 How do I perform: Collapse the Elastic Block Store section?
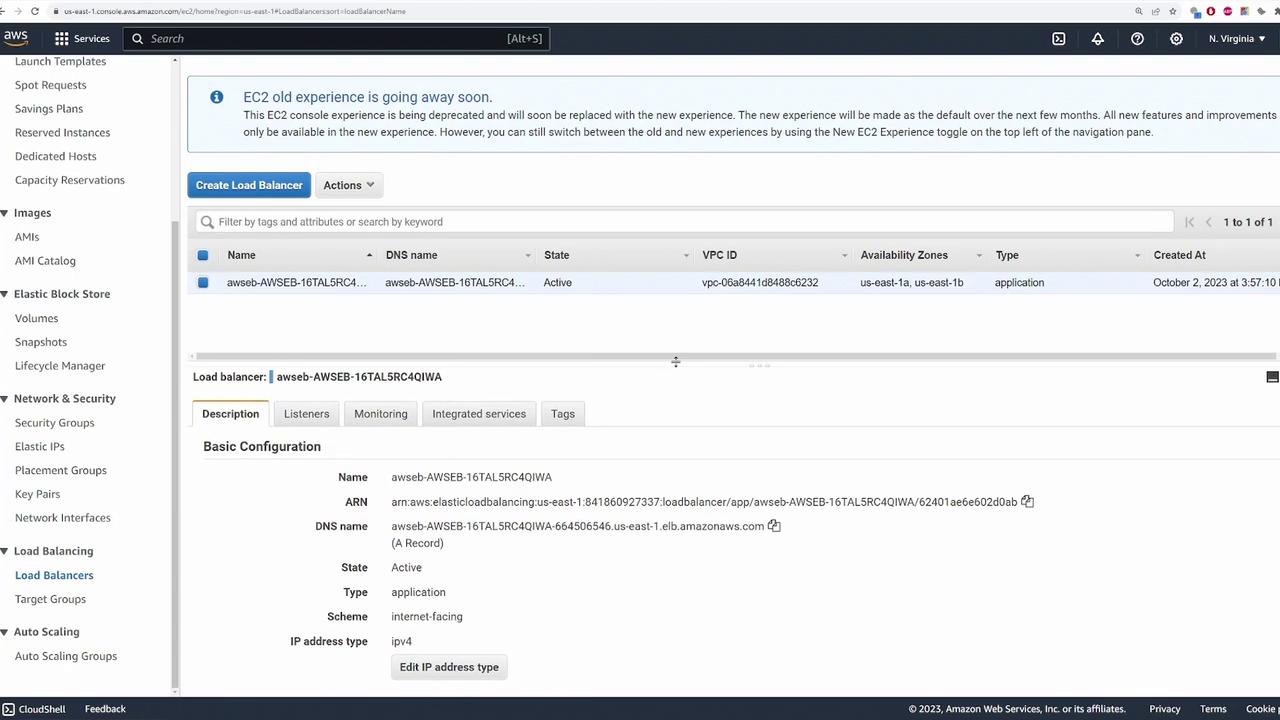[x=5, y=294]
